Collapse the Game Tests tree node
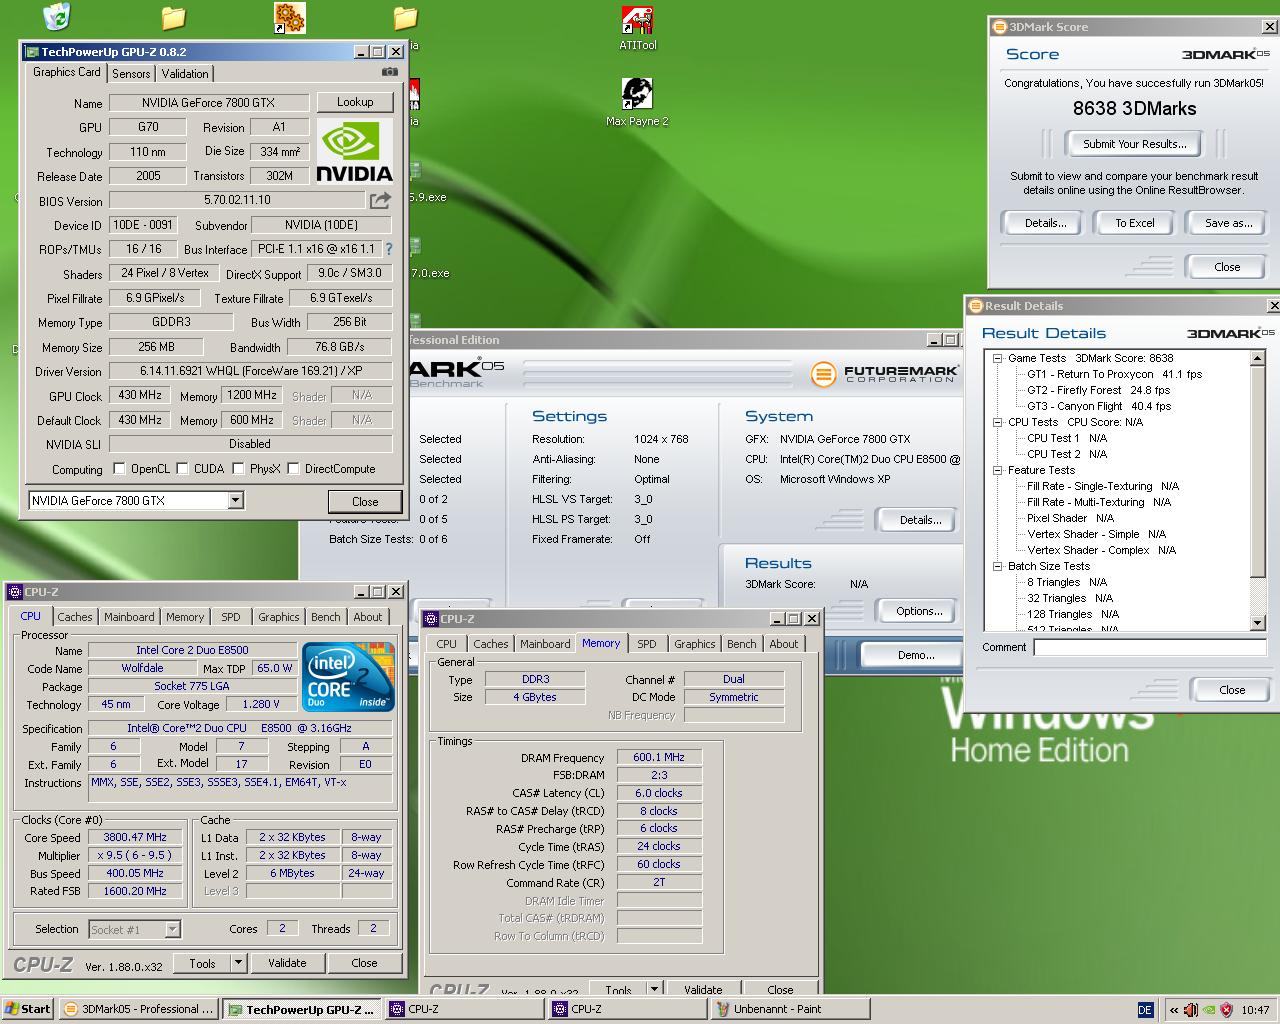This screenshot has height=1024, width=1280. pos(997,358)
